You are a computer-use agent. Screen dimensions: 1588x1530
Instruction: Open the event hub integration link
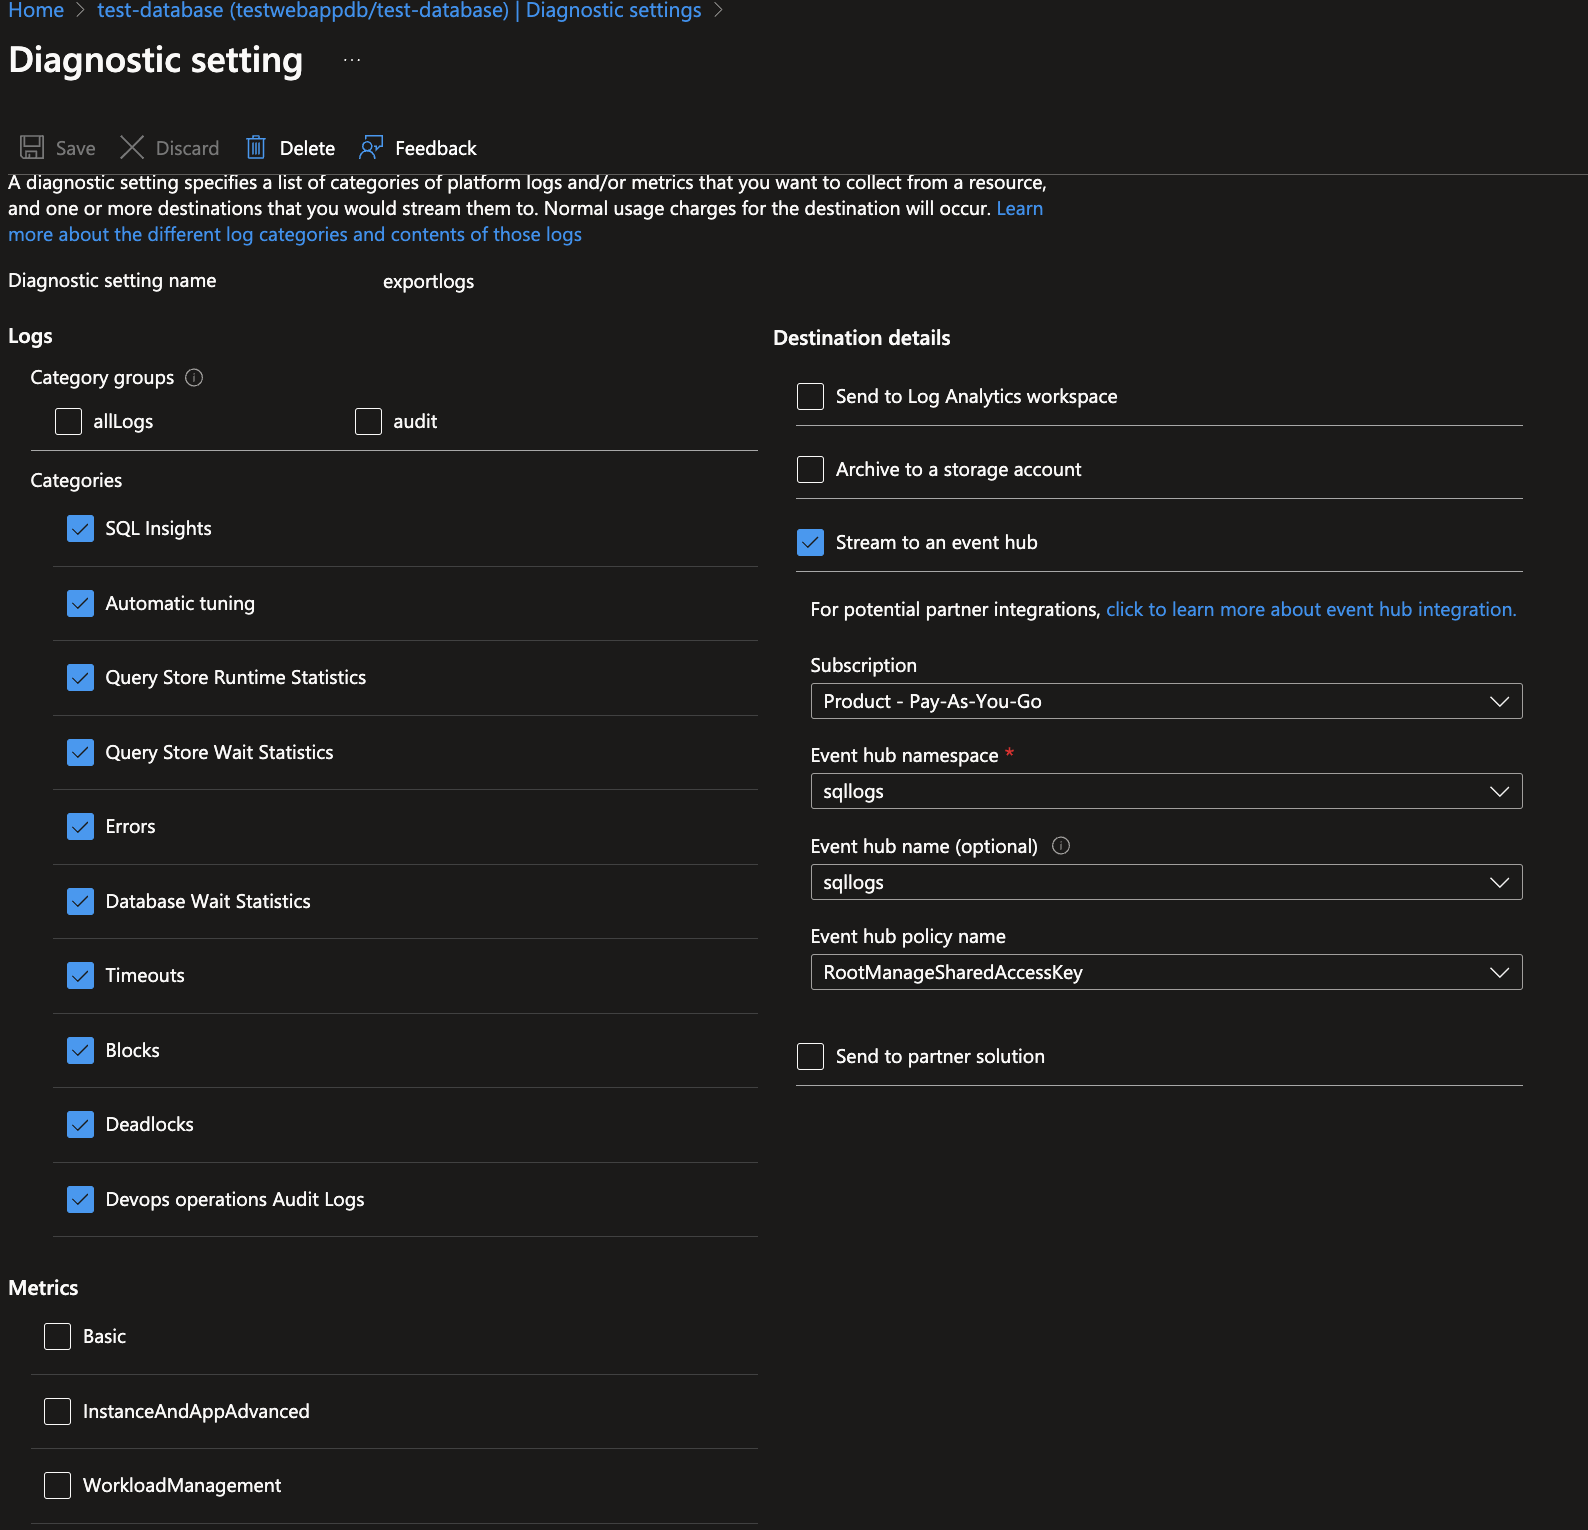1310,610
